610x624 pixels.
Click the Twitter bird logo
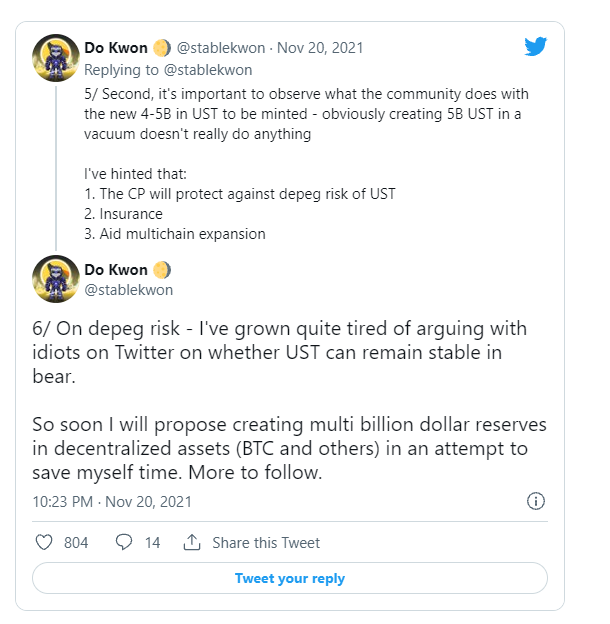536,46
